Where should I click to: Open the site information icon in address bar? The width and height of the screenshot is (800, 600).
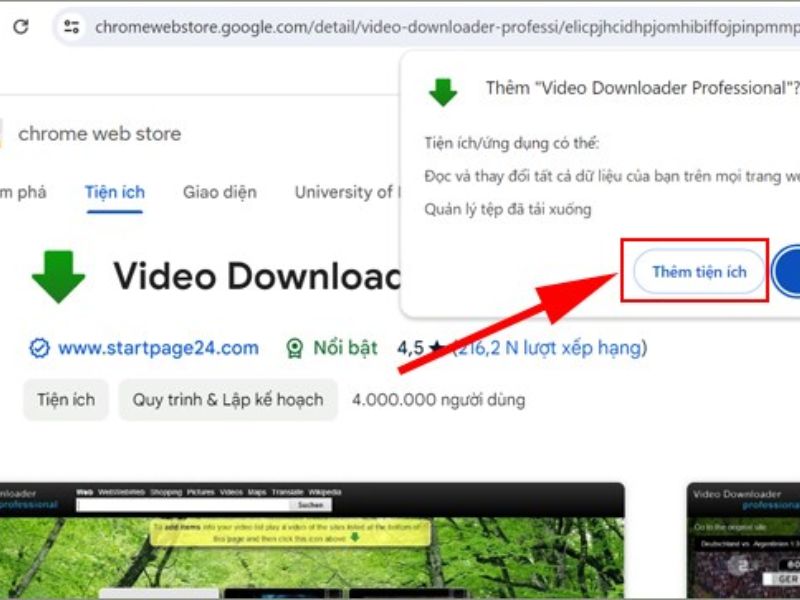[71, 27]
